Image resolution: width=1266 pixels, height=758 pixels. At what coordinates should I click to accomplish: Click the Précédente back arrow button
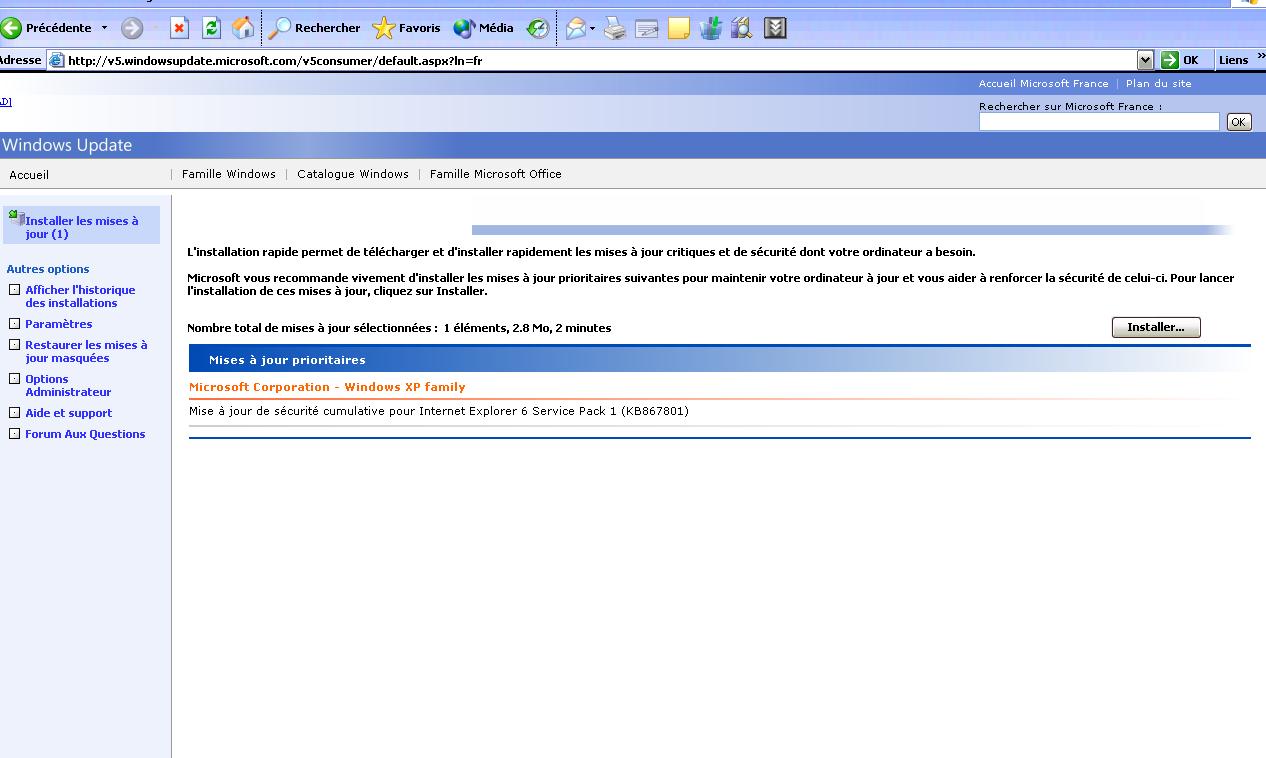pyautogui.click(x=46, y=28)
